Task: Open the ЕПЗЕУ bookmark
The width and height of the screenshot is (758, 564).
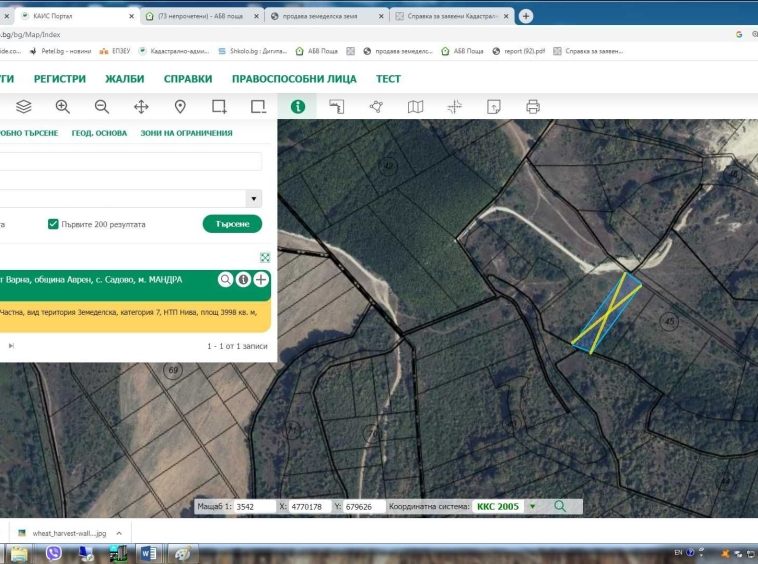Action: coord(115,51)
